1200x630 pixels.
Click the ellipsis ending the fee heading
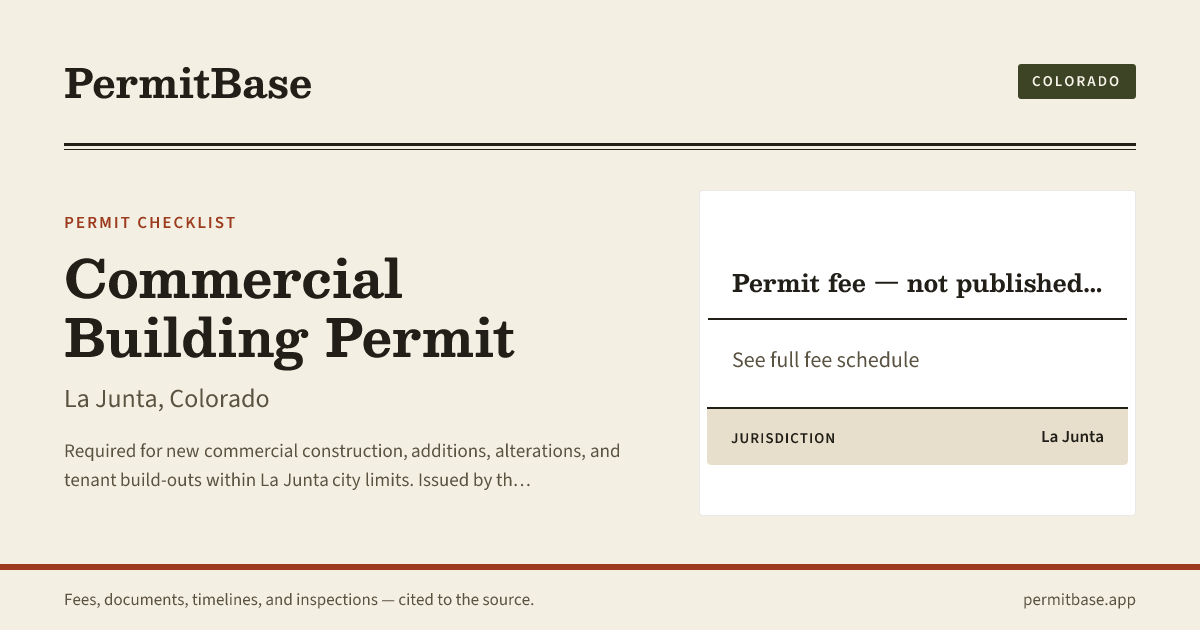click(x=1092, y=285)
